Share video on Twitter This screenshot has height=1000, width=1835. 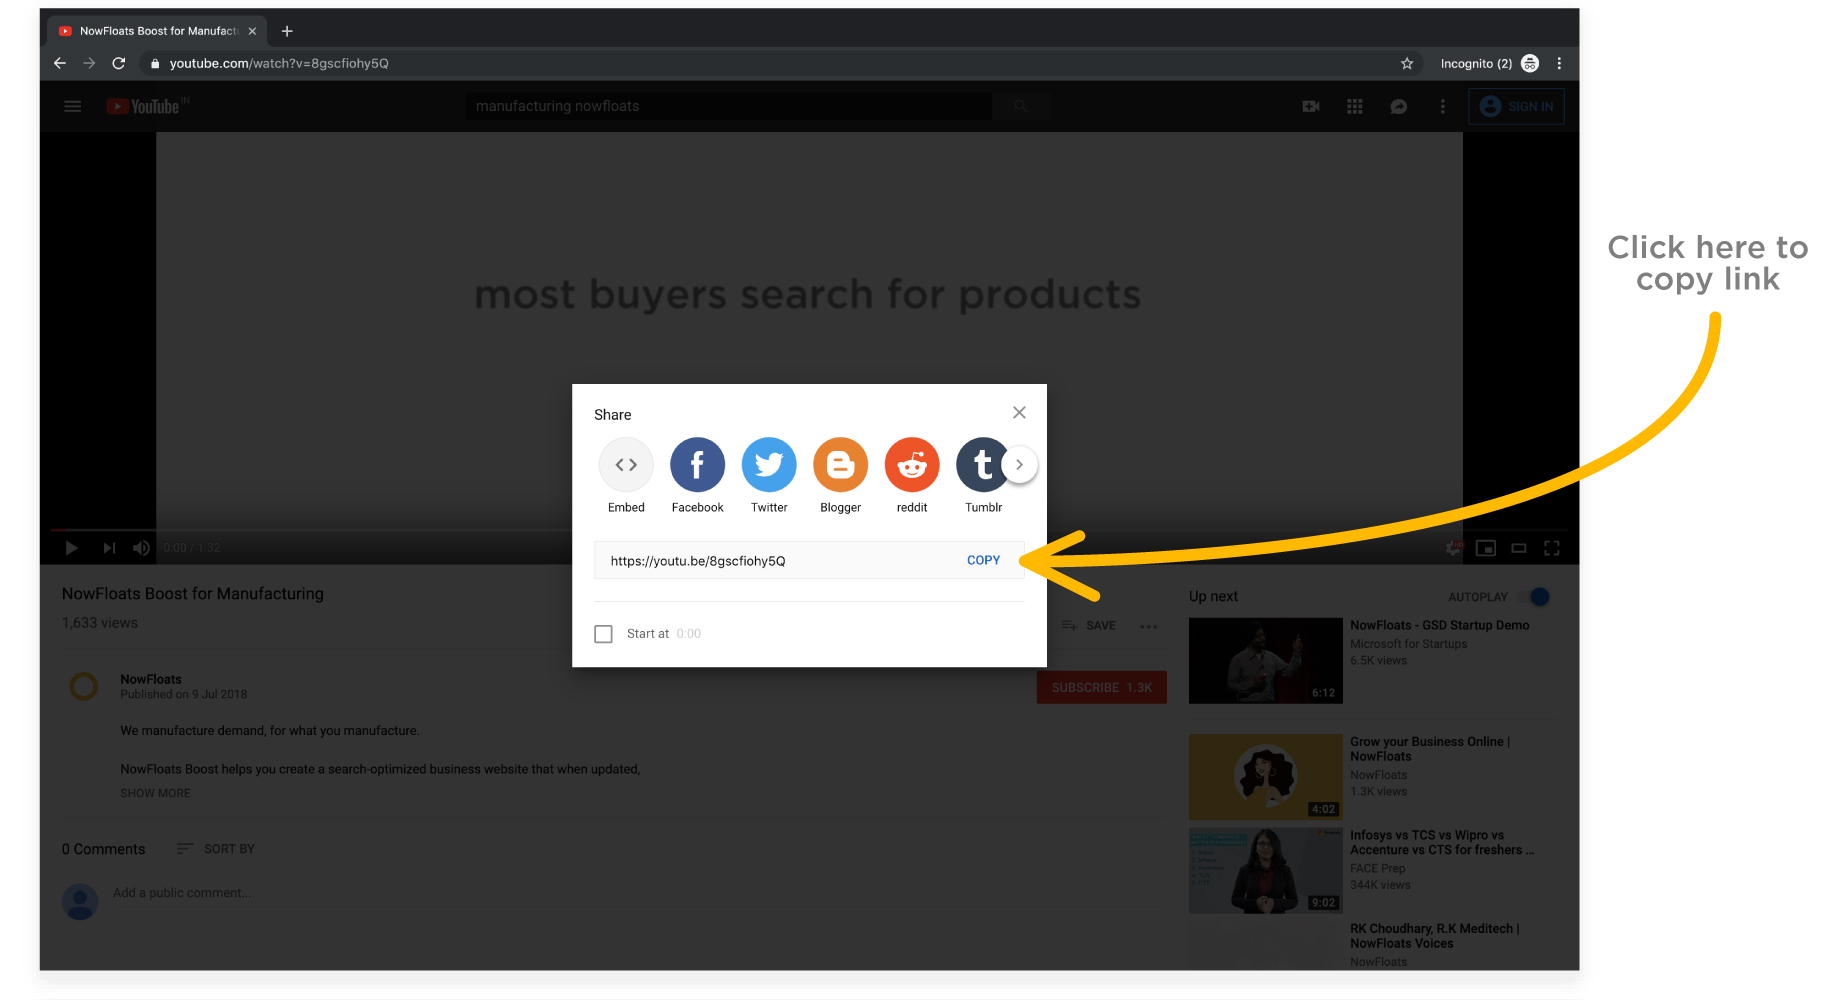(x=769, y=464)
